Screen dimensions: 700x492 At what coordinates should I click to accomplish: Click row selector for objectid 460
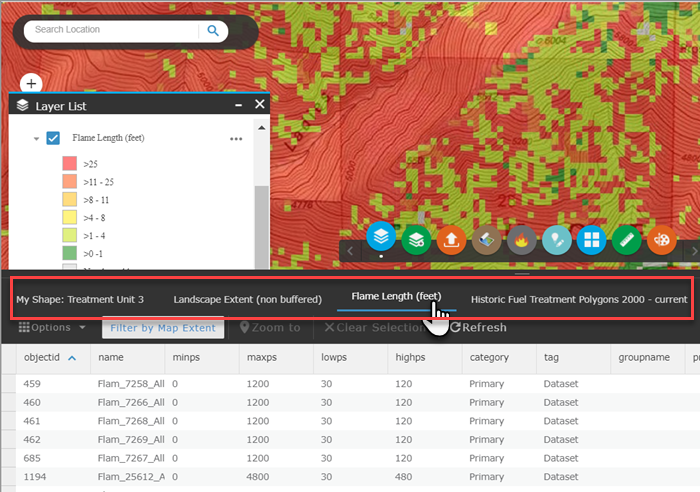[x=9, y=403]
